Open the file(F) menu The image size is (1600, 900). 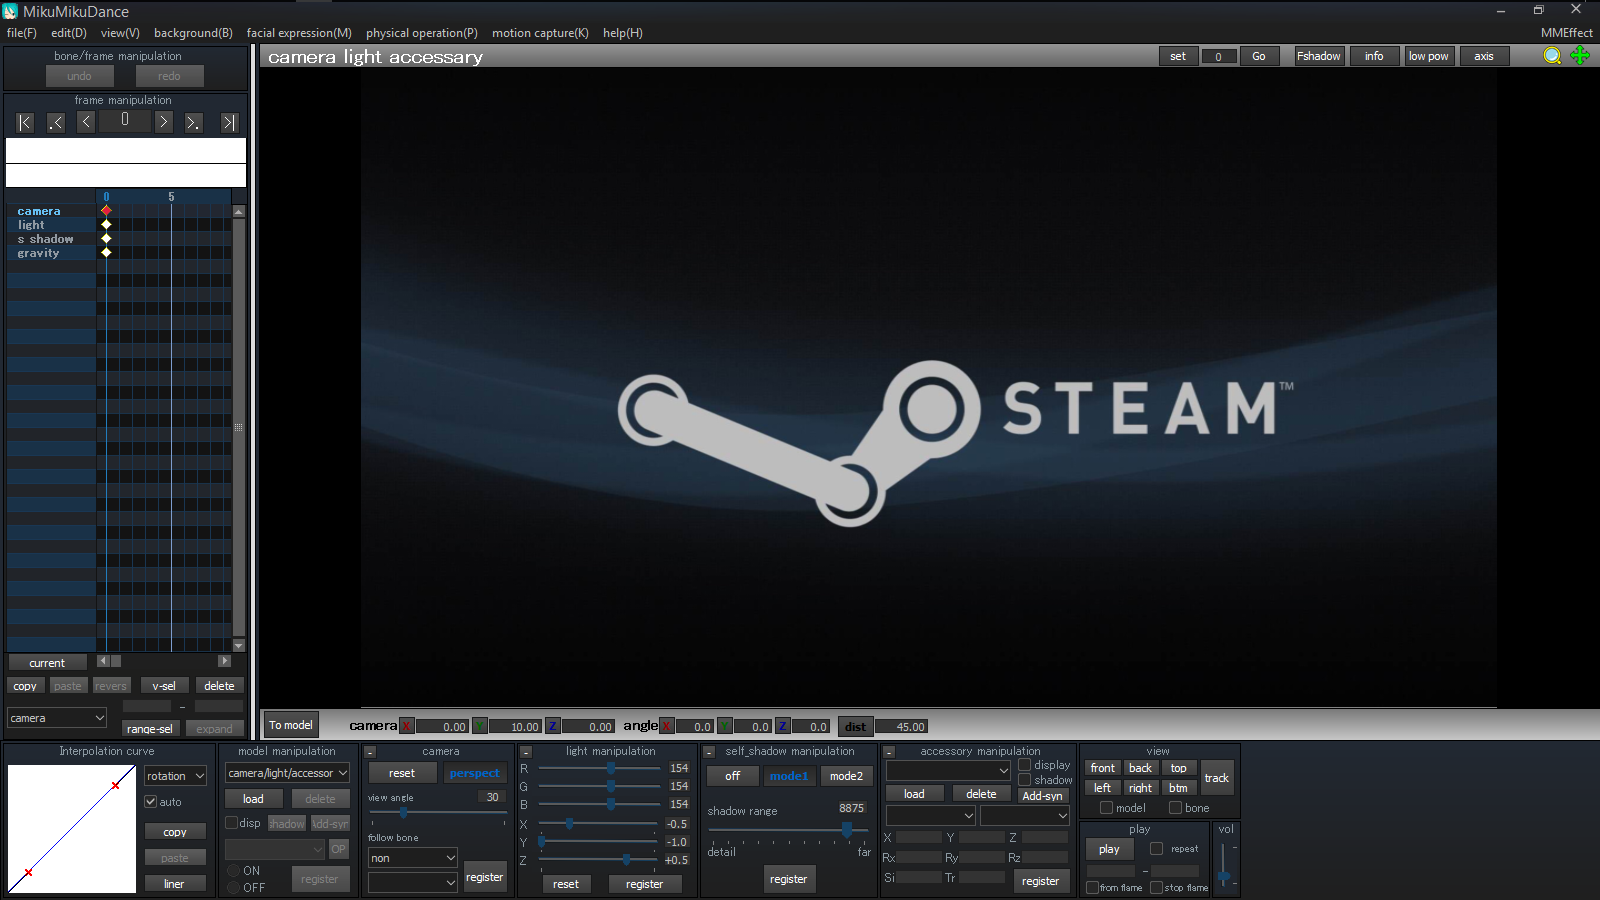tap(22, 33)
